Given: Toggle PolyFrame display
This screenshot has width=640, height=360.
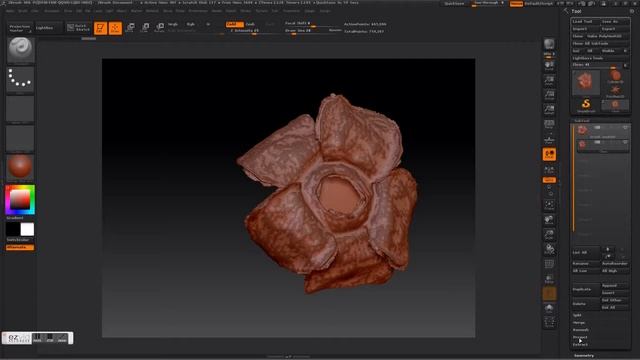Looking at the screenshot, I should 549,264.
